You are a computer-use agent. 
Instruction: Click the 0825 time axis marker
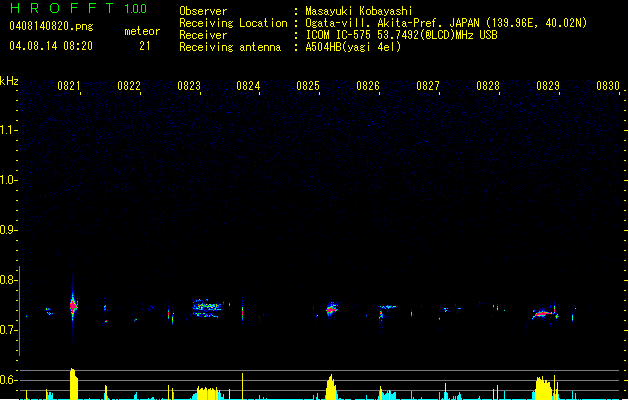tap(308, 86)
